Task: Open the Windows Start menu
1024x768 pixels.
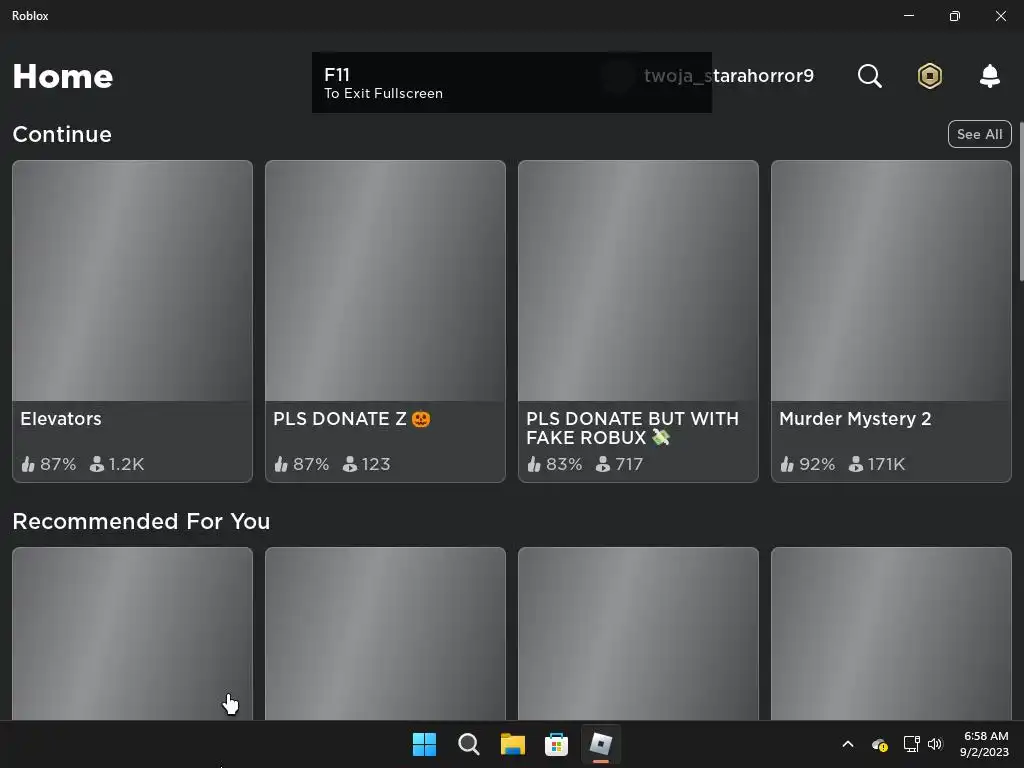Action: [x=424, y=744]
